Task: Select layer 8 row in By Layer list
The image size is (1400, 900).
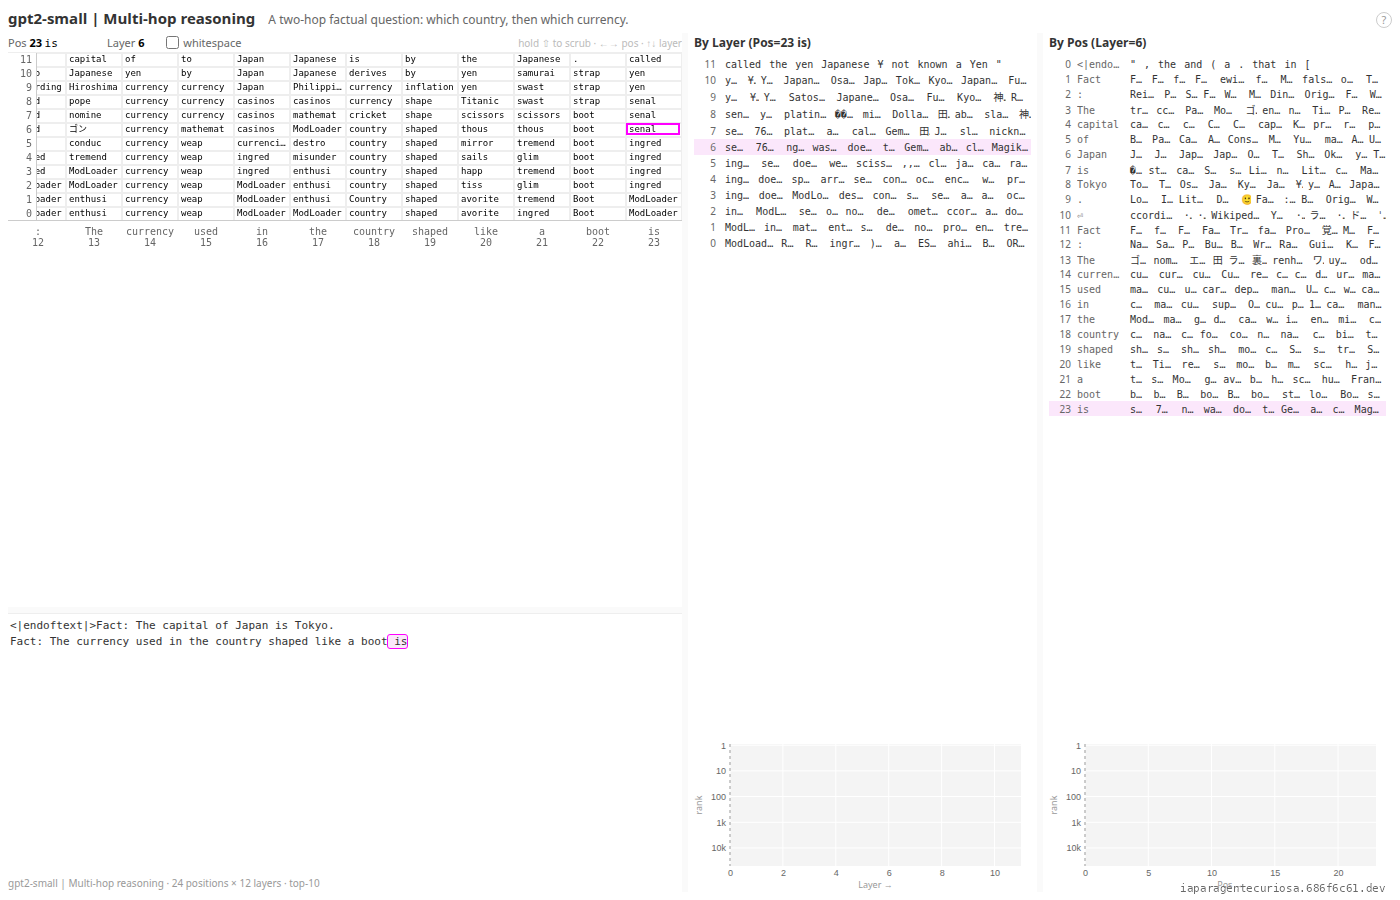Action: (862, 114)
